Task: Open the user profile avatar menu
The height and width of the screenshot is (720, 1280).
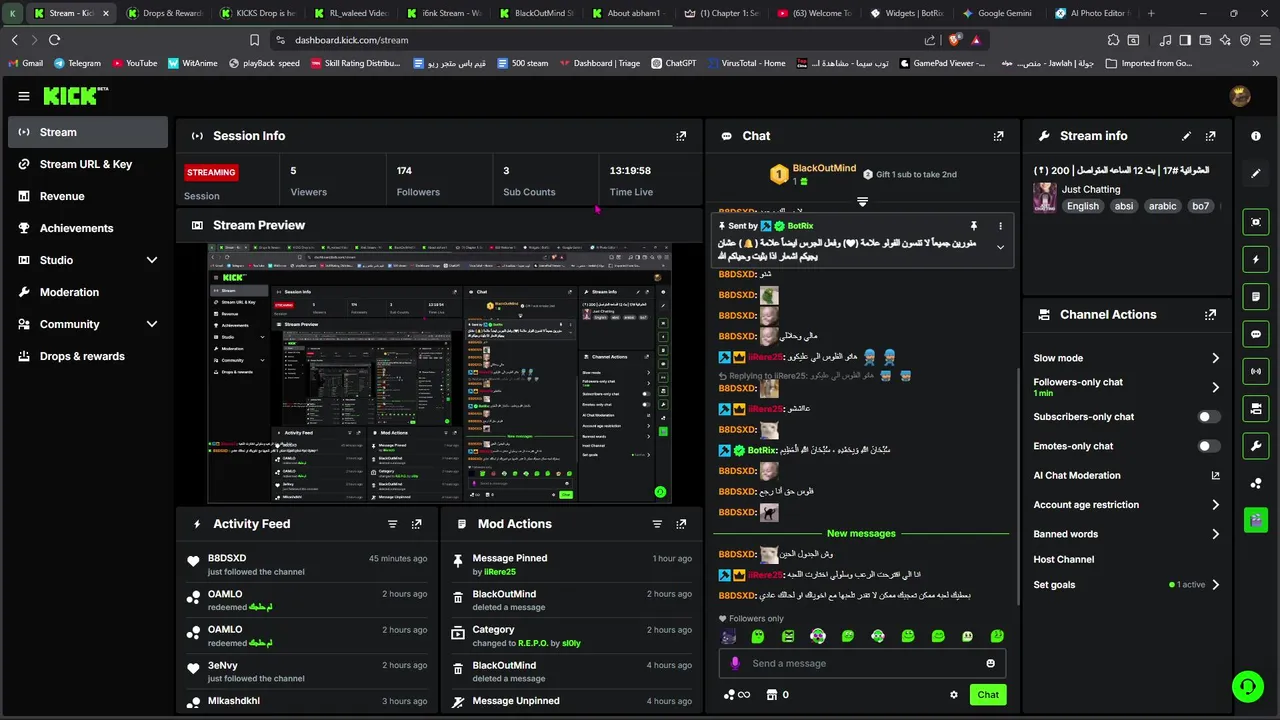Action: click(1240, 96)
